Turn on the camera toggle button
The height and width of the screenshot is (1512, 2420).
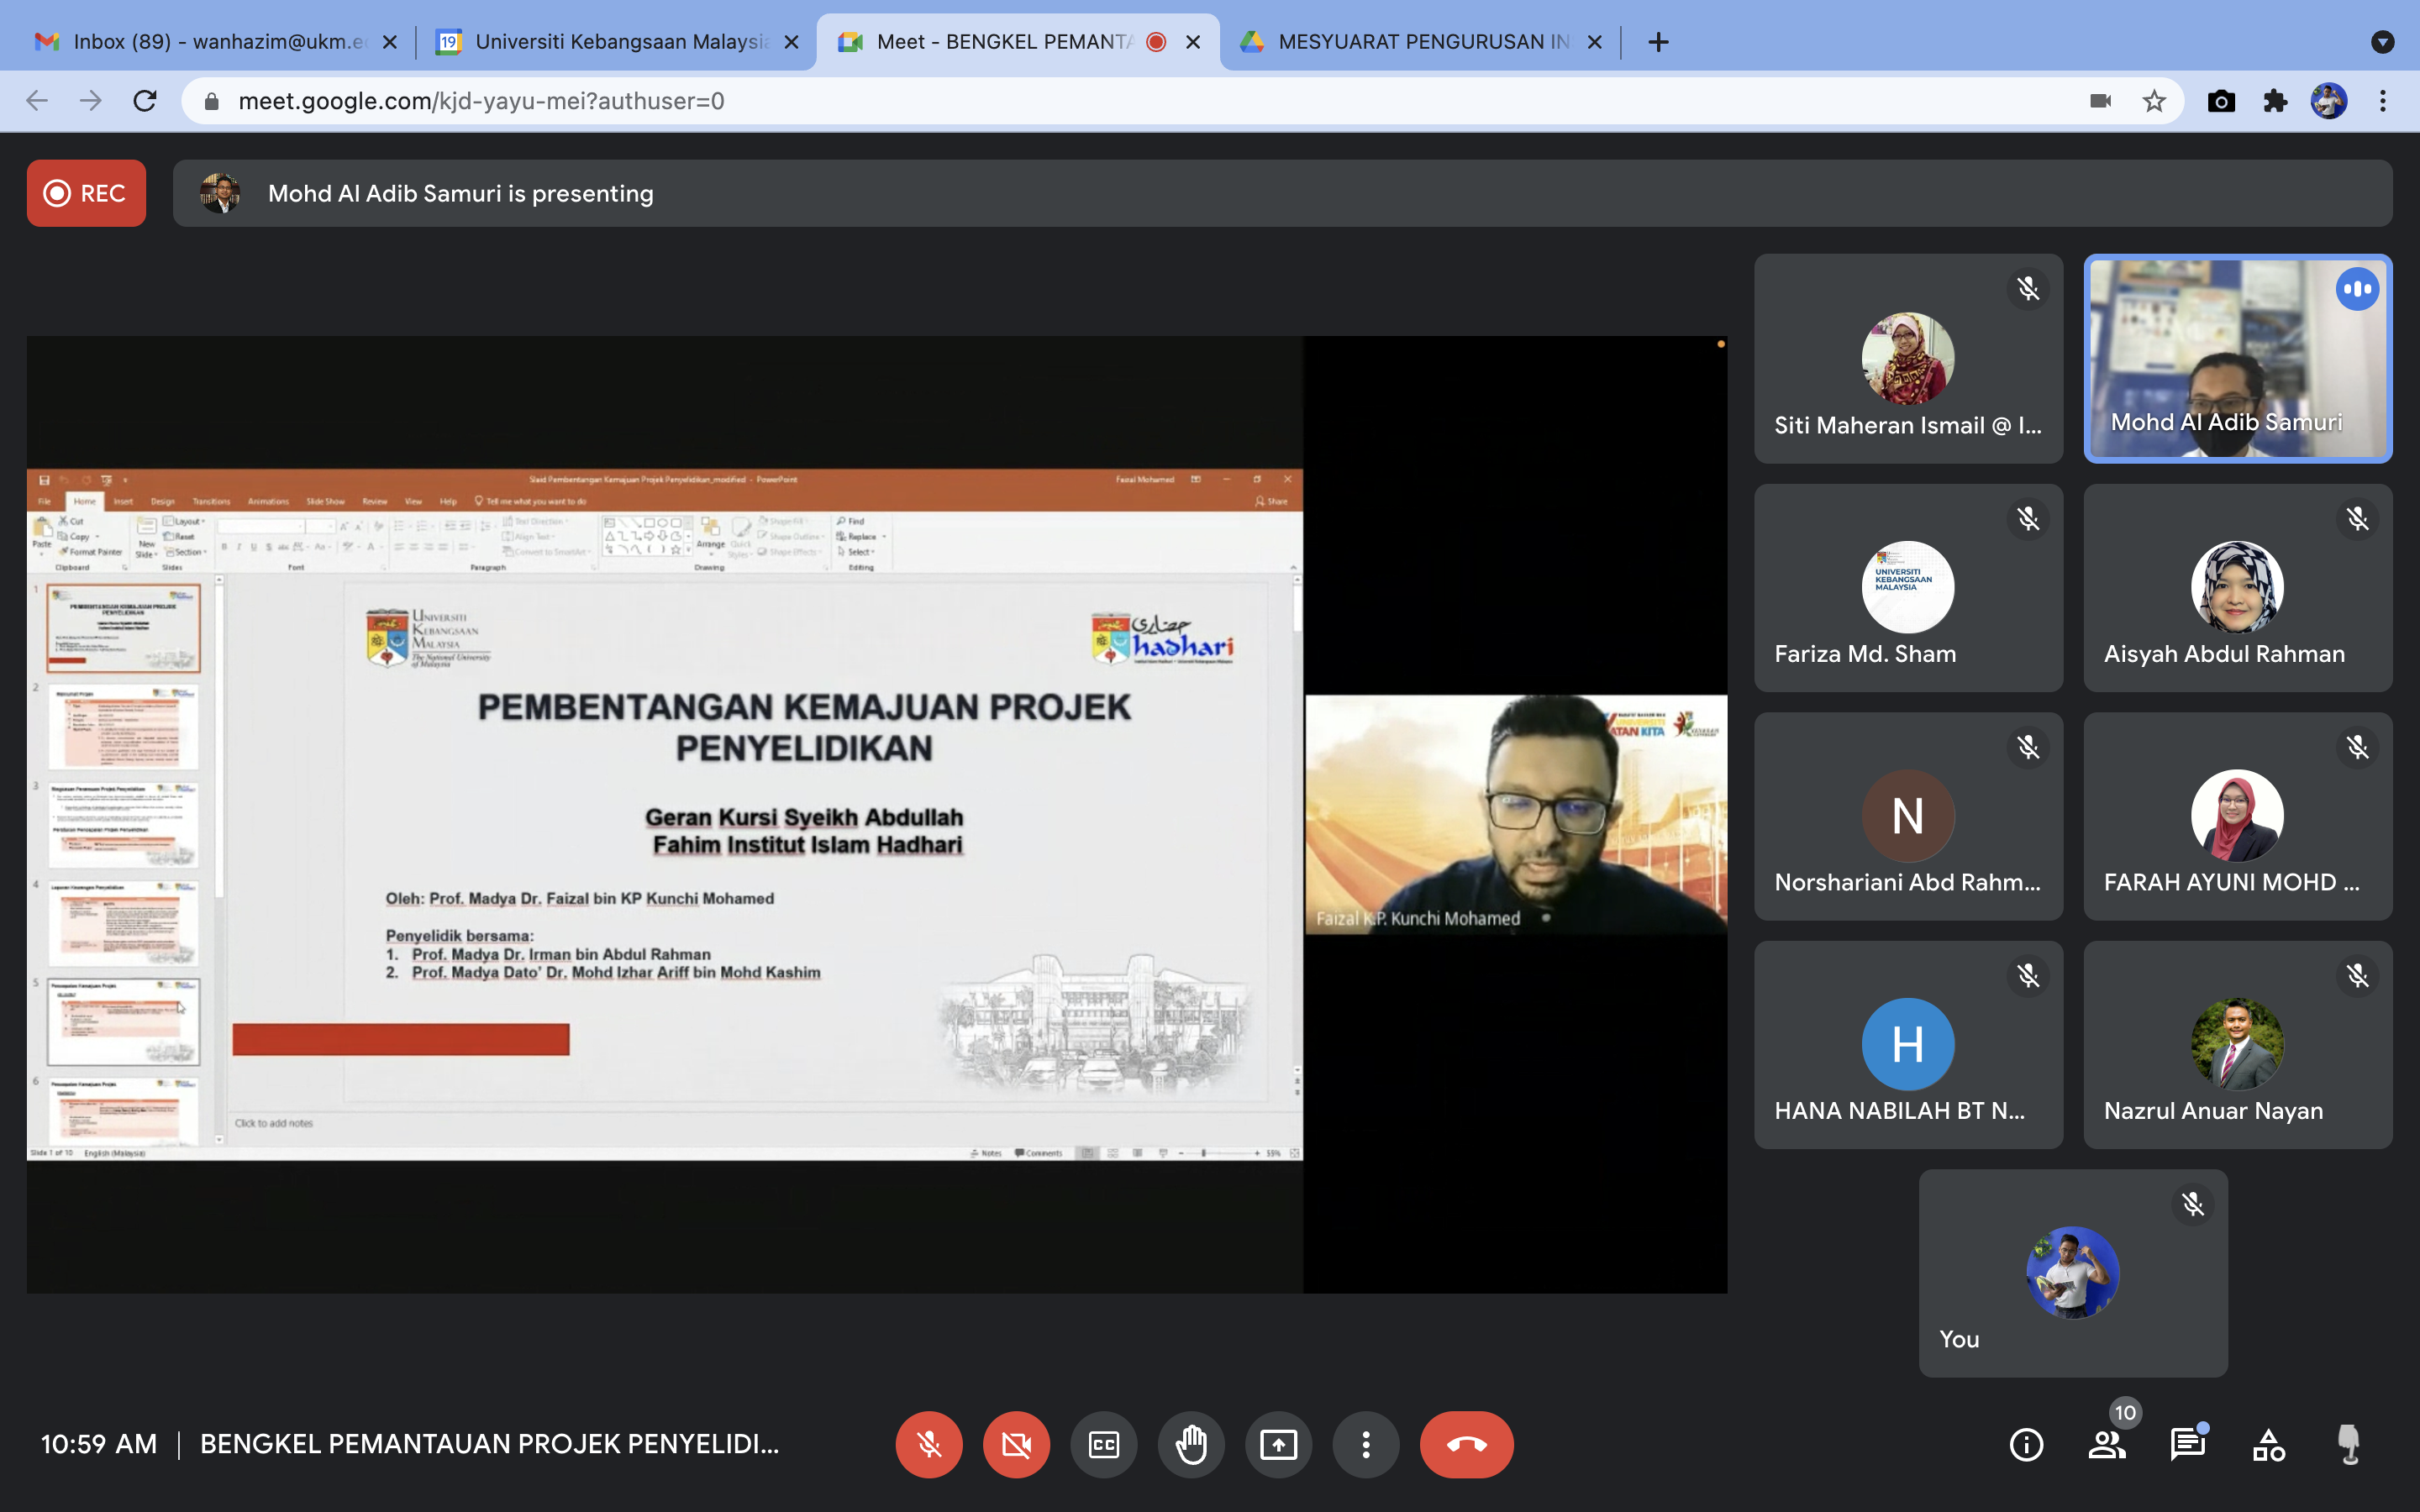[1016, 1444]
